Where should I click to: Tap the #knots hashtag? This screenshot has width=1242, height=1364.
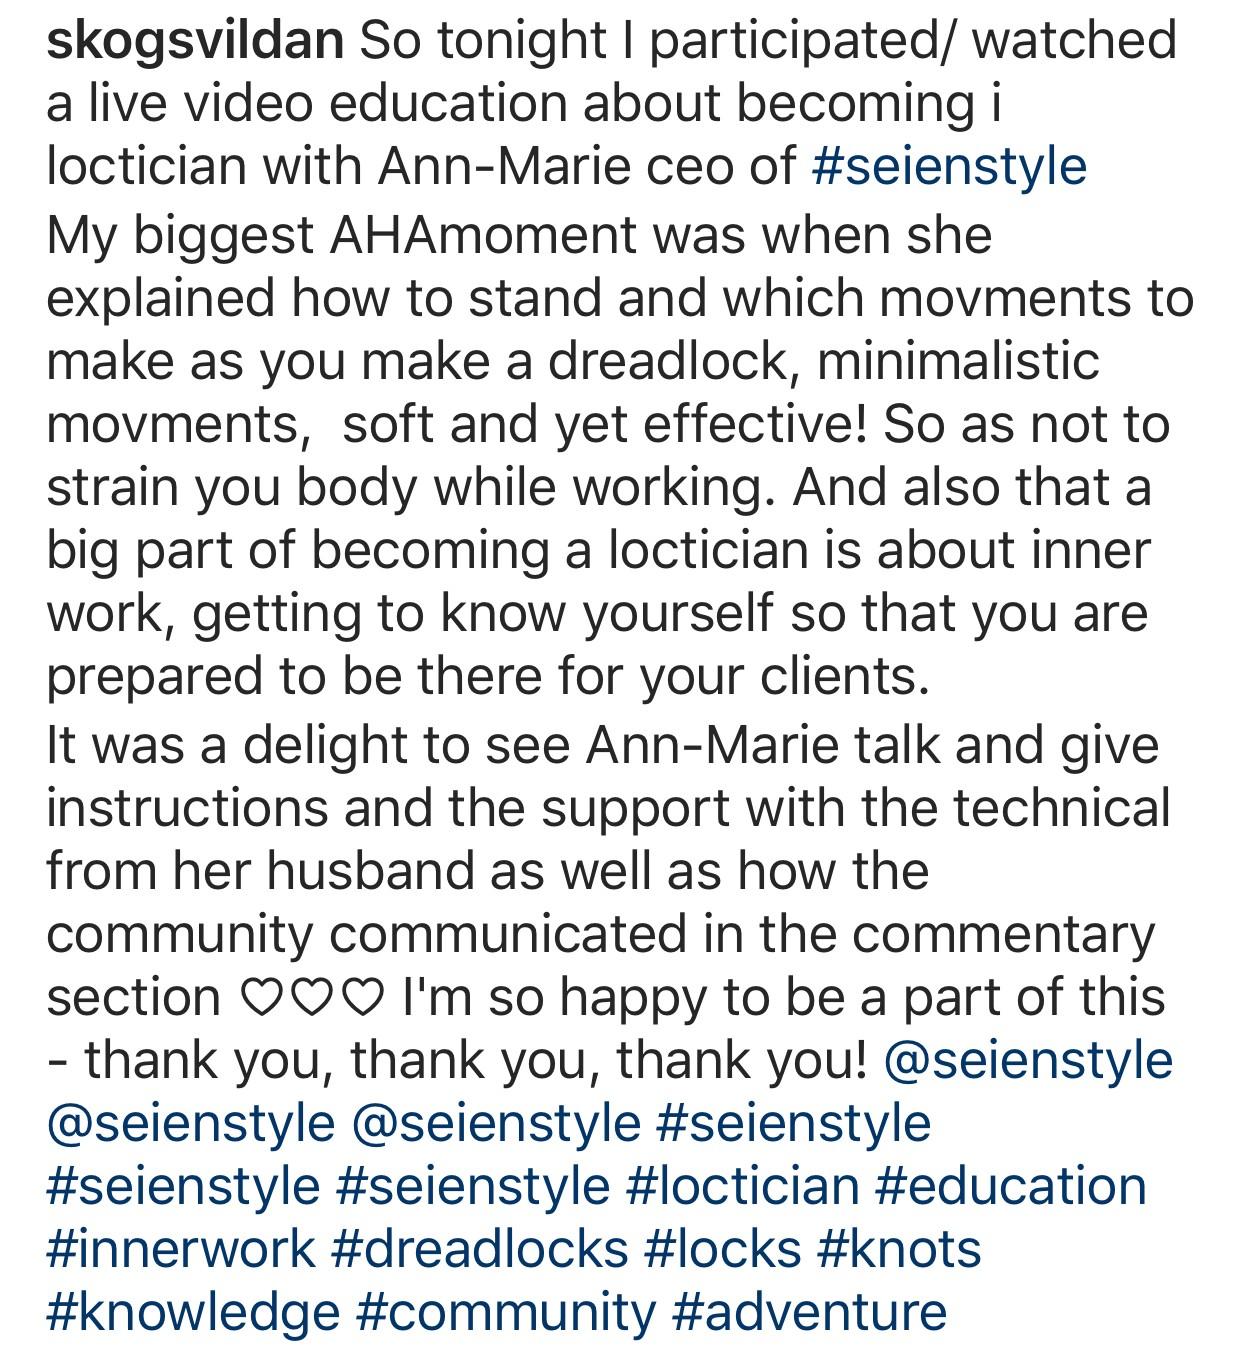tap(899, 1249)
